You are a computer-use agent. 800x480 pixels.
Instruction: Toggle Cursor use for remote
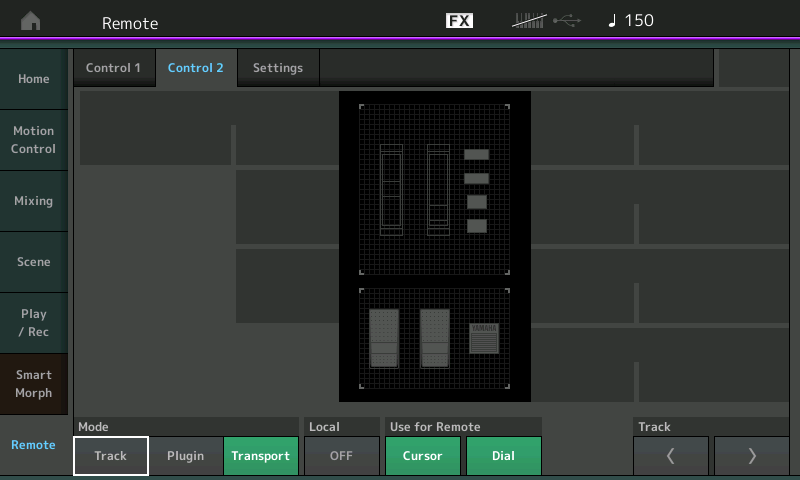pyautogui.click(x=423, y=456)
